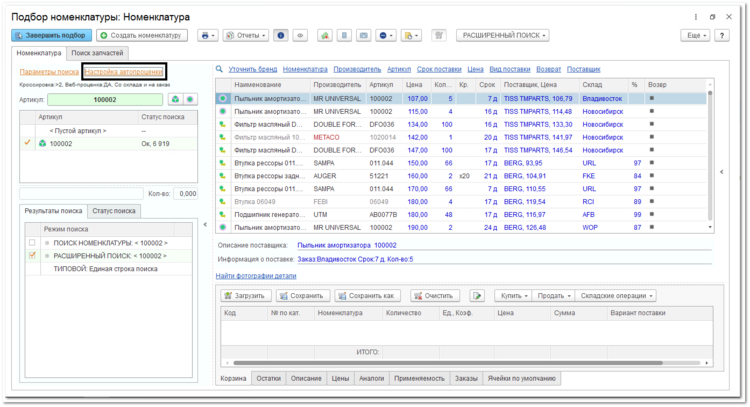Viewport: 750px width, 407px height.
Task: Click the green icon of the 107,00 Пыльник row
Action: 222,99
